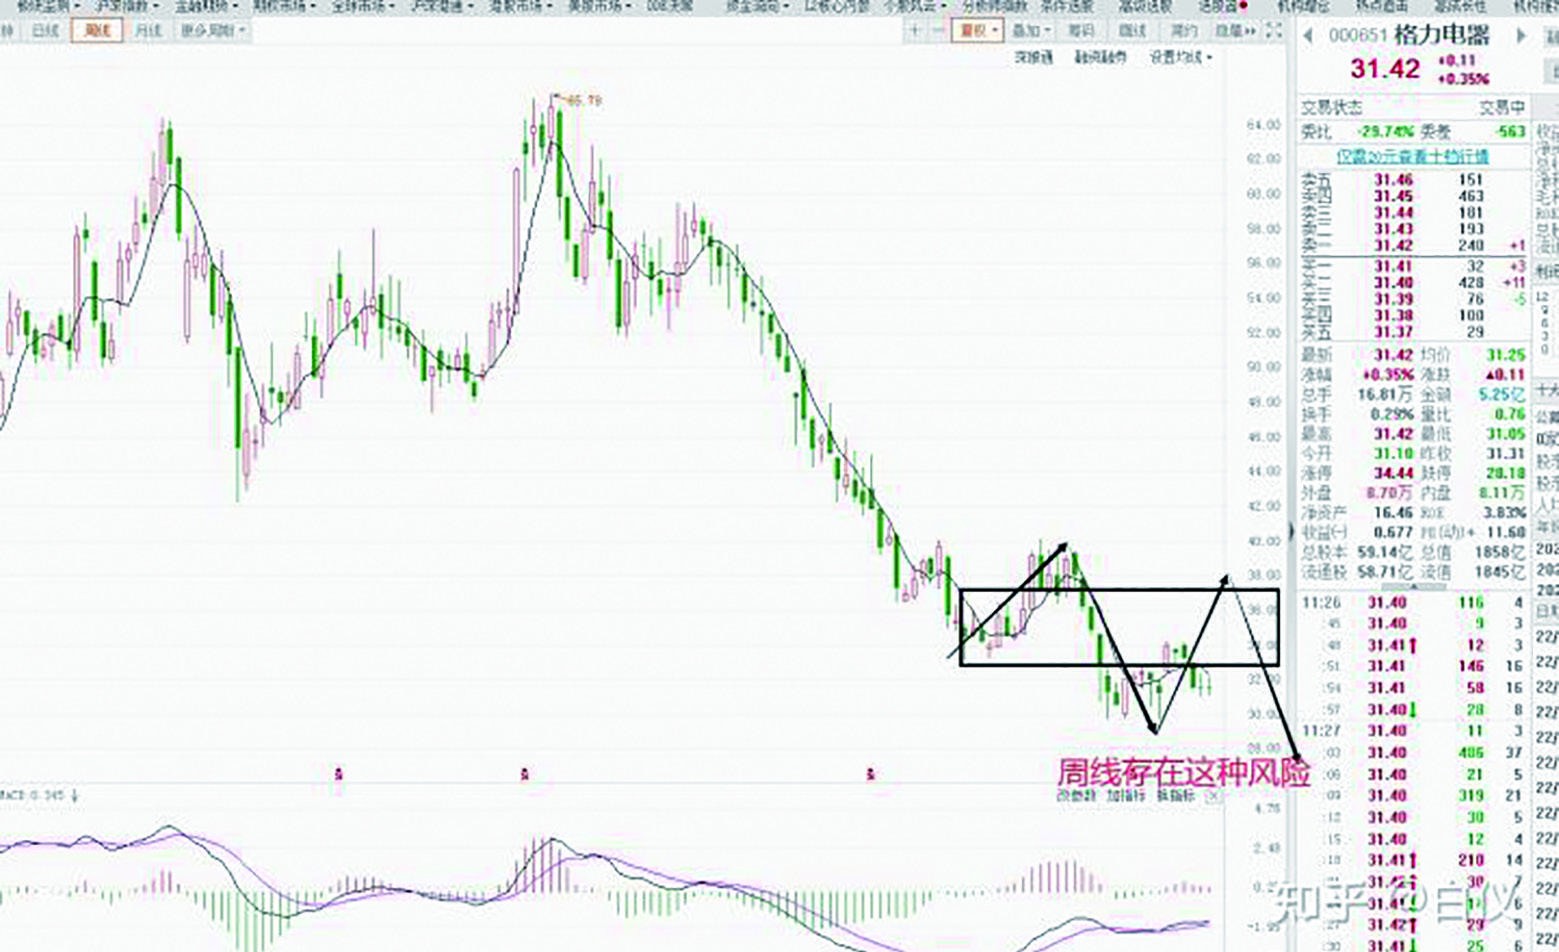Click the zoom-out minus icon above chart
This screenshot has height=952, width=1559.
click(937, 31)
